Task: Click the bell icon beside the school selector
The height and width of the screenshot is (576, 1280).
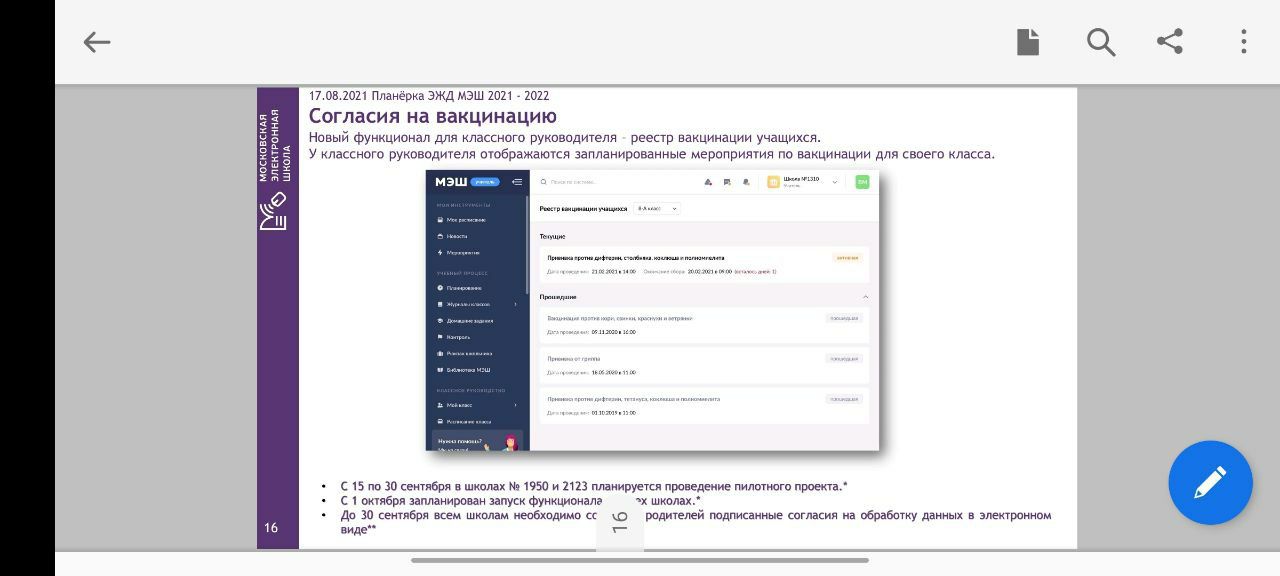Action: click(x=746, y=182)
